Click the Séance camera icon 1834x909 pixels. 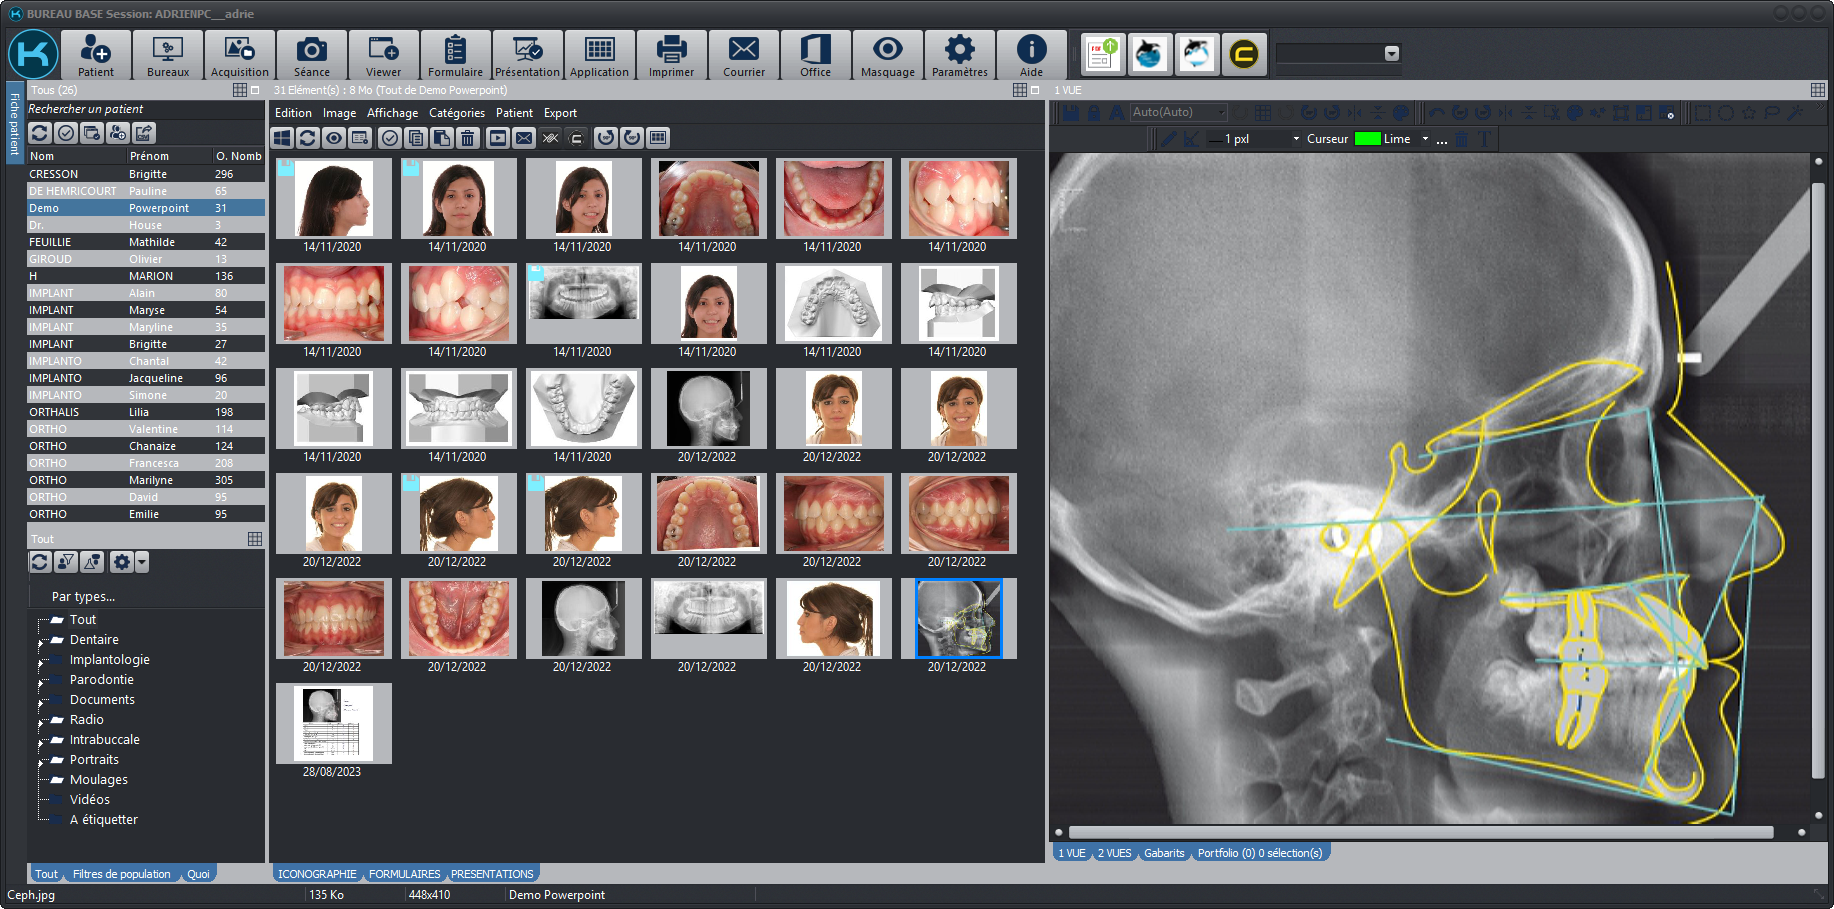(311, 55)
